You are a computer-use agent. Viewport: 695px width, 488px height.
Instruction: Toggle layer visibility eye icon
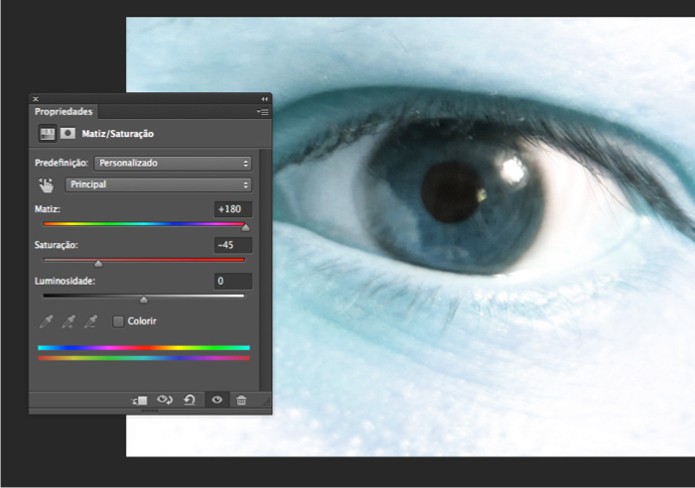(x=216, y=400)
